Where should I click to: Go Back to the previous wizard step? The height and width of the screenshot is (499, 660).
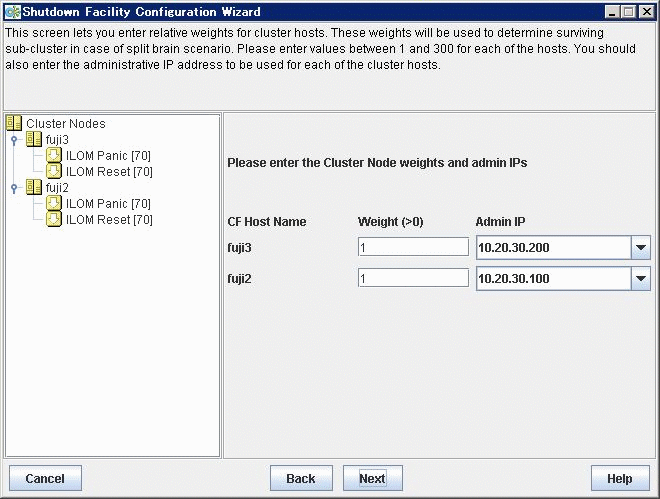pyautogui.click(x=301, y=478)
